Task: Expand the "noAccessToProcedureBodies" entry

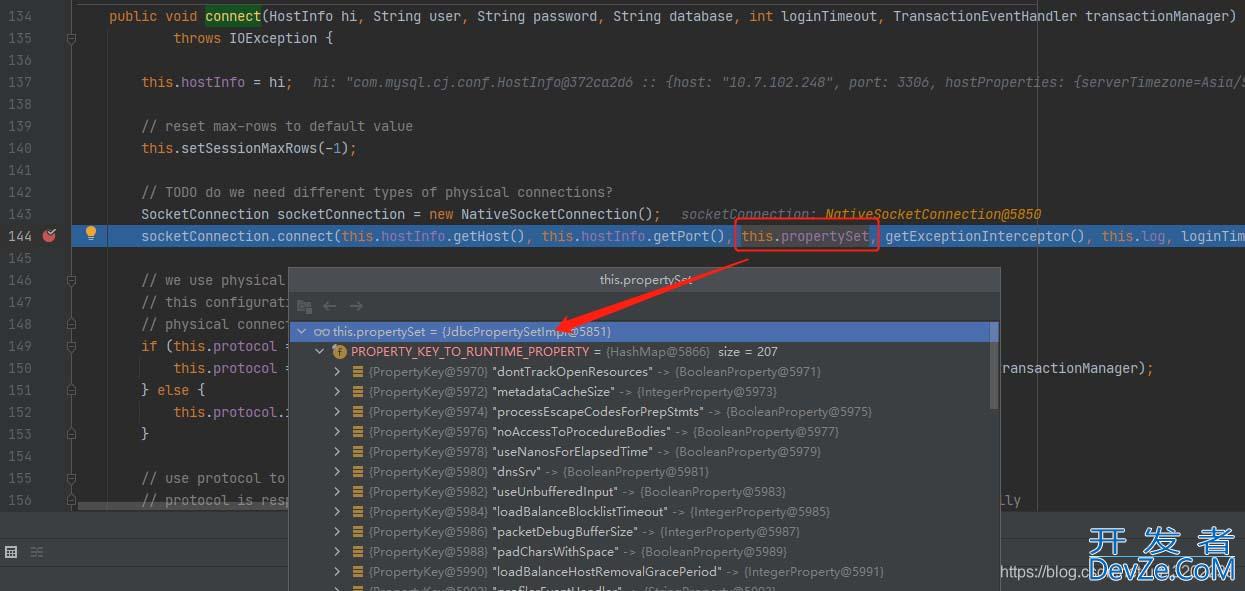Action: point(338,432)
